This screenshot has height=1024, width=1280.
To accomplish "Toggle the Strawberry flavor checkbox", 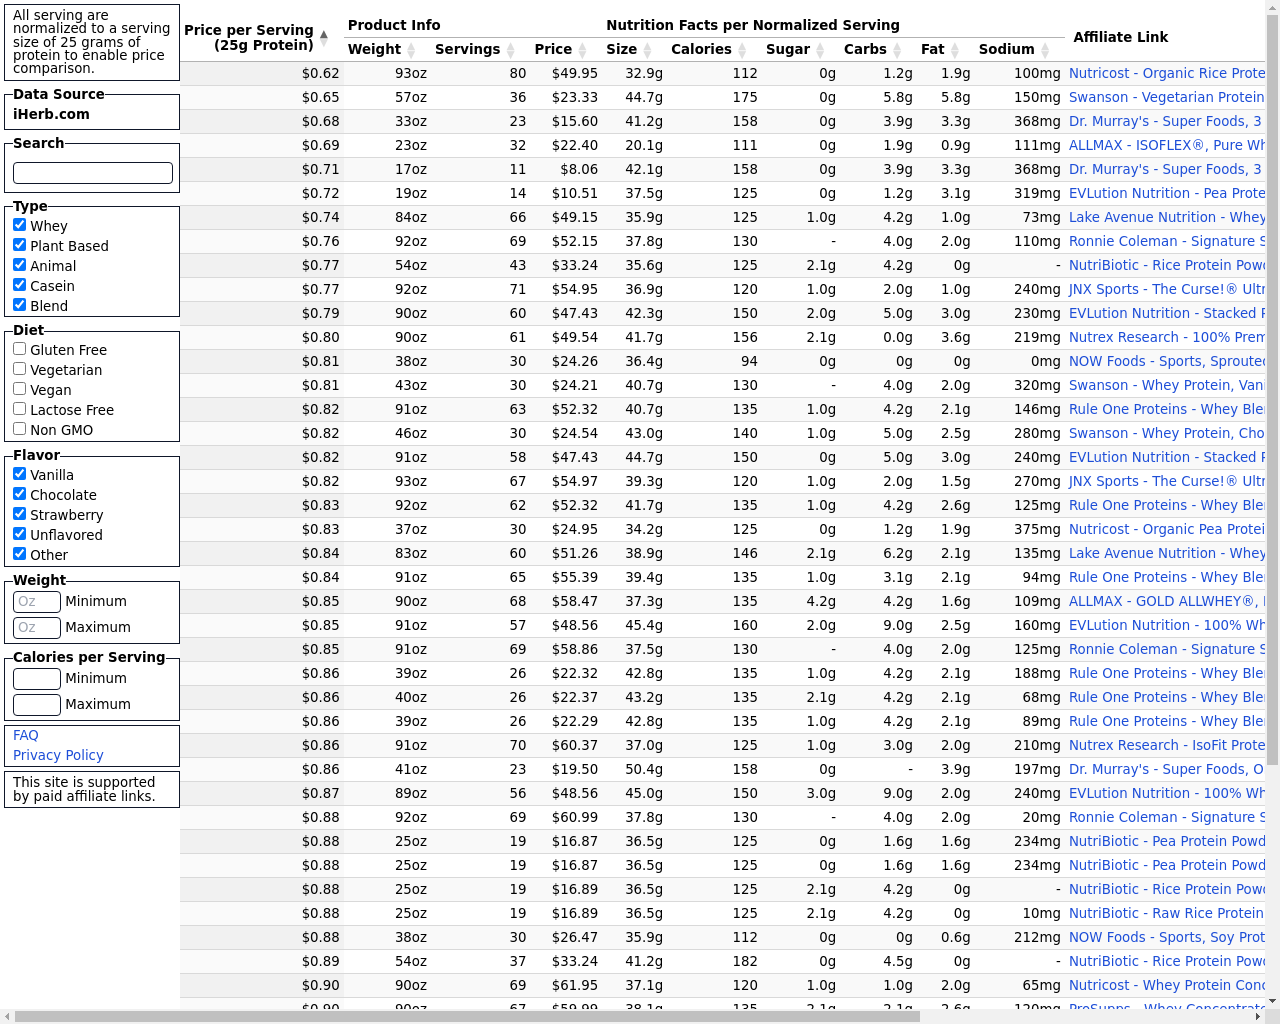I will pos(19,514).
